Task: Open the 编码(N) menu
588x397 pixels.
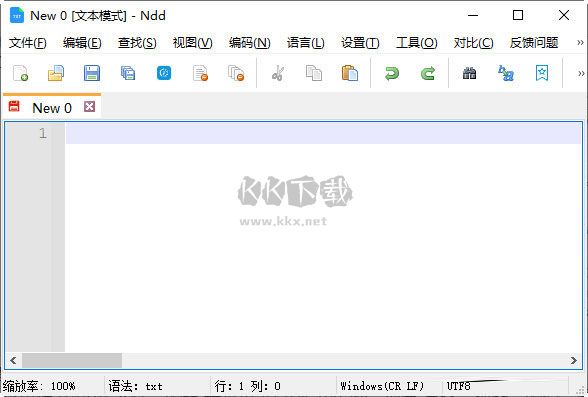Action: 249,43
